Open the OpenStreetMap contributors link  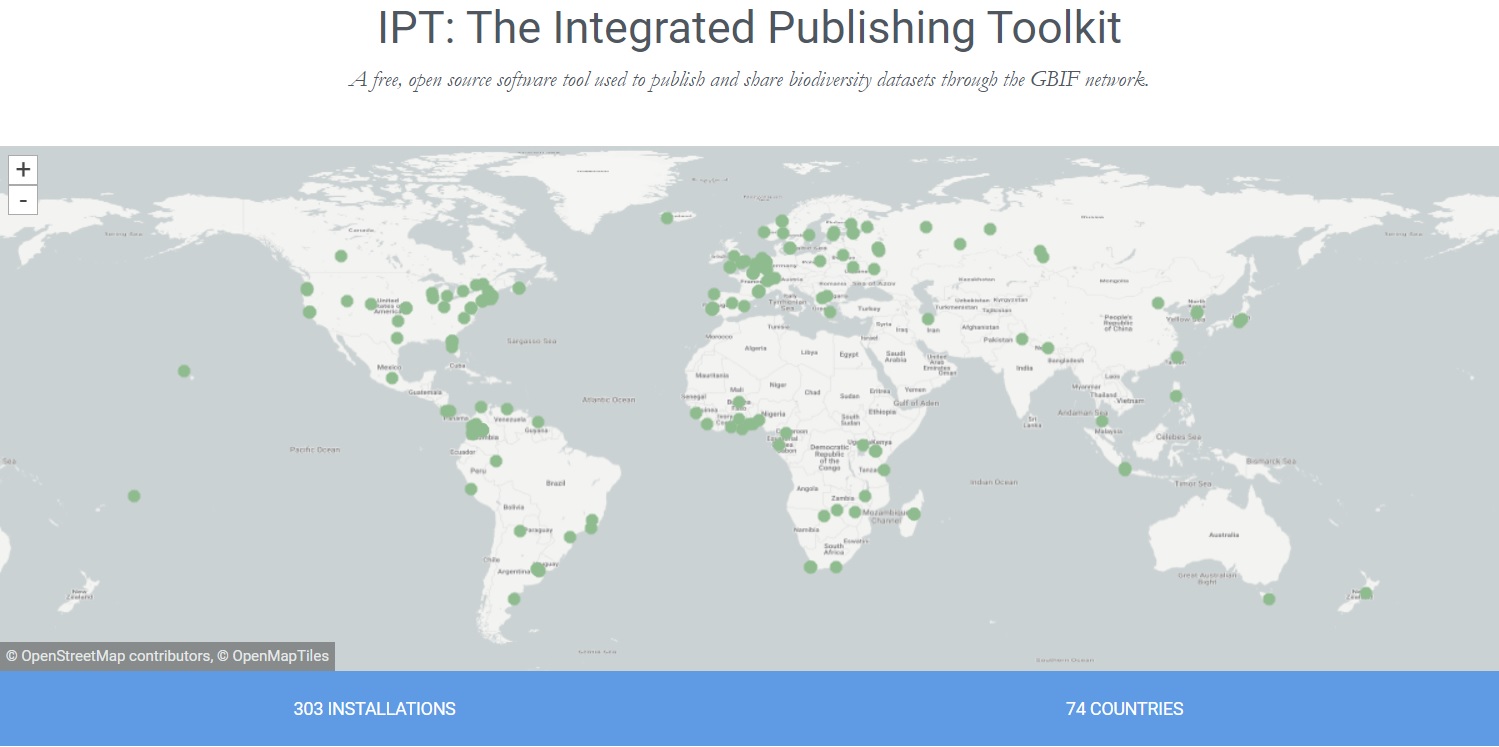(108, 657)
